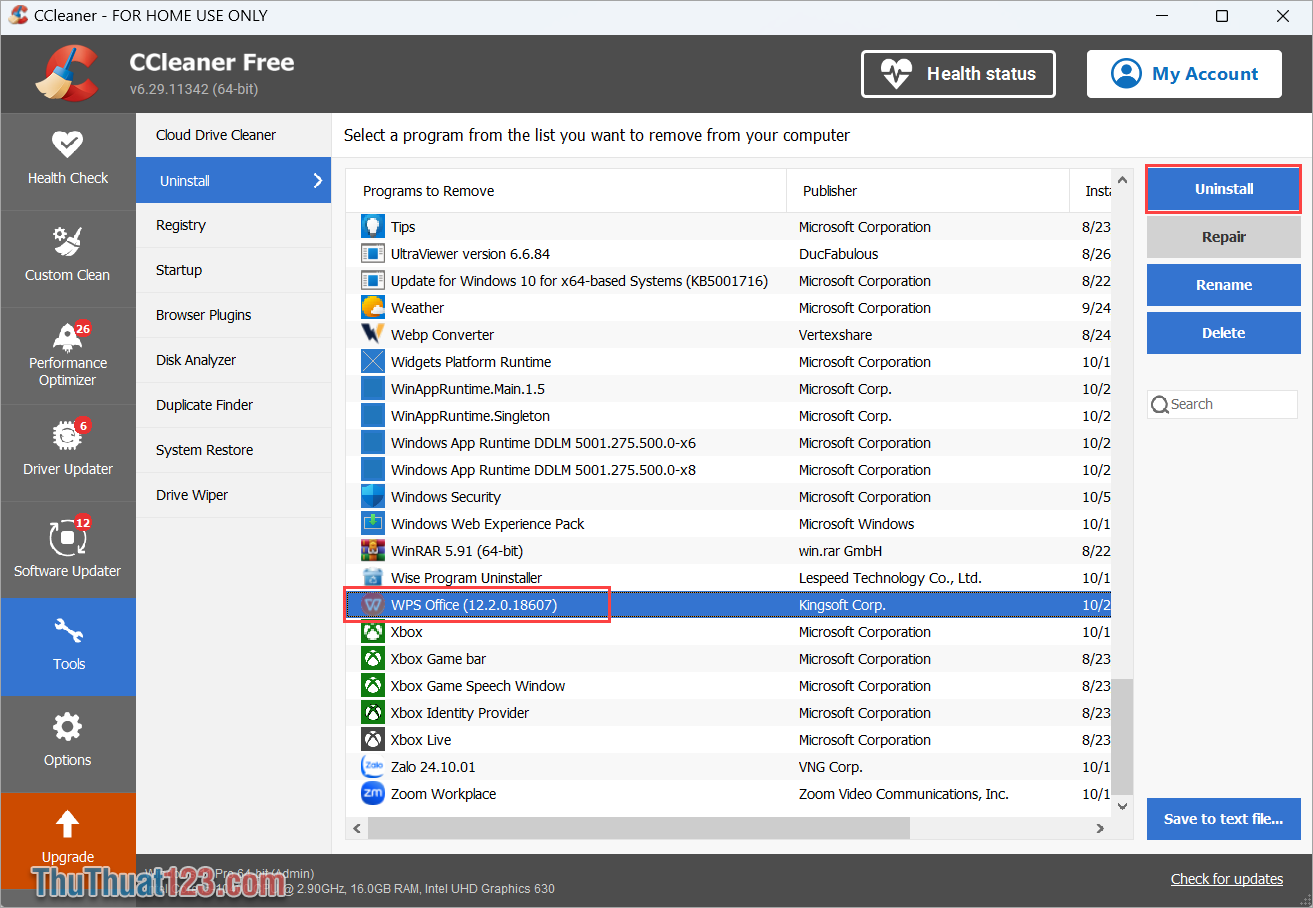Click the Wise Program Uninstaller icon
This screenshot has width=1313, height=908.
372,578
